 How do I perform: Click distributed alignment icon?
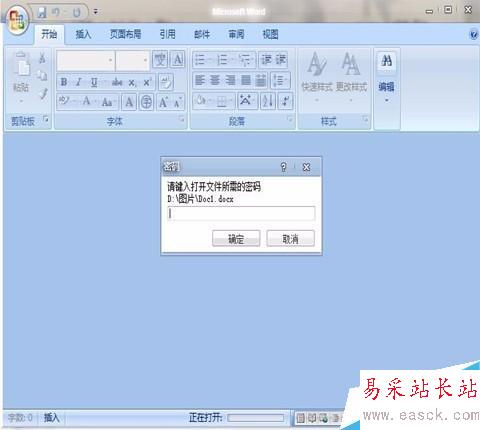coord(261,80)
